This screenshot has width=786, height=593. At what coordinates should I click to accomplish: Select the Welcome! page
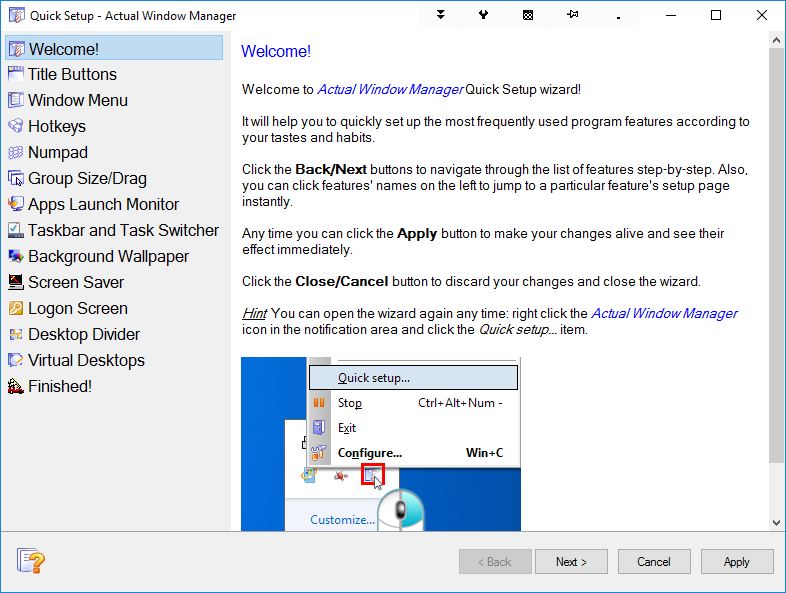pos(114,49)
